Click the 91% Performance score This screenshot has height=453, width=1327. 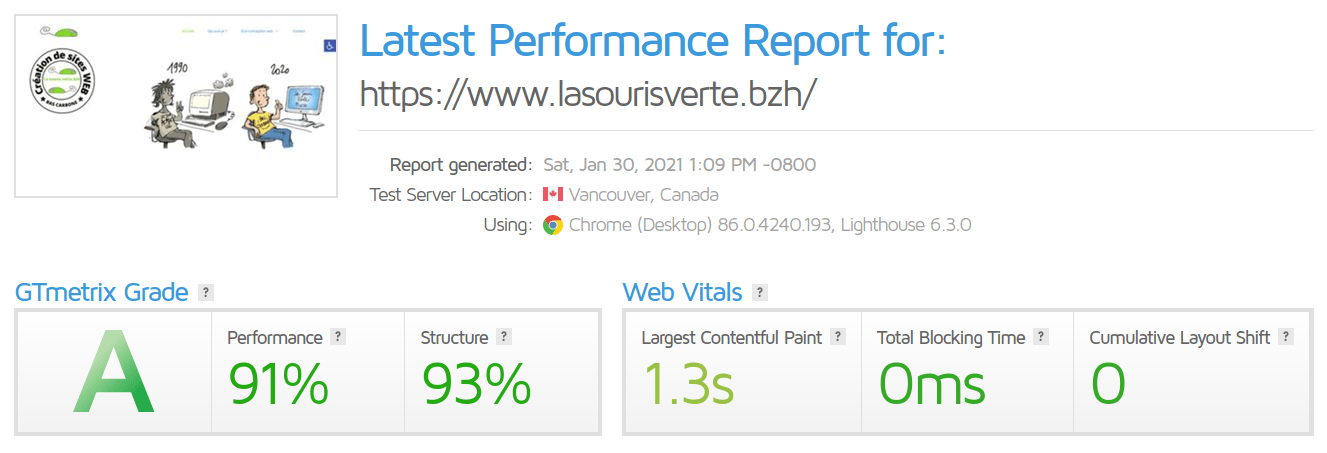(278, 384)
